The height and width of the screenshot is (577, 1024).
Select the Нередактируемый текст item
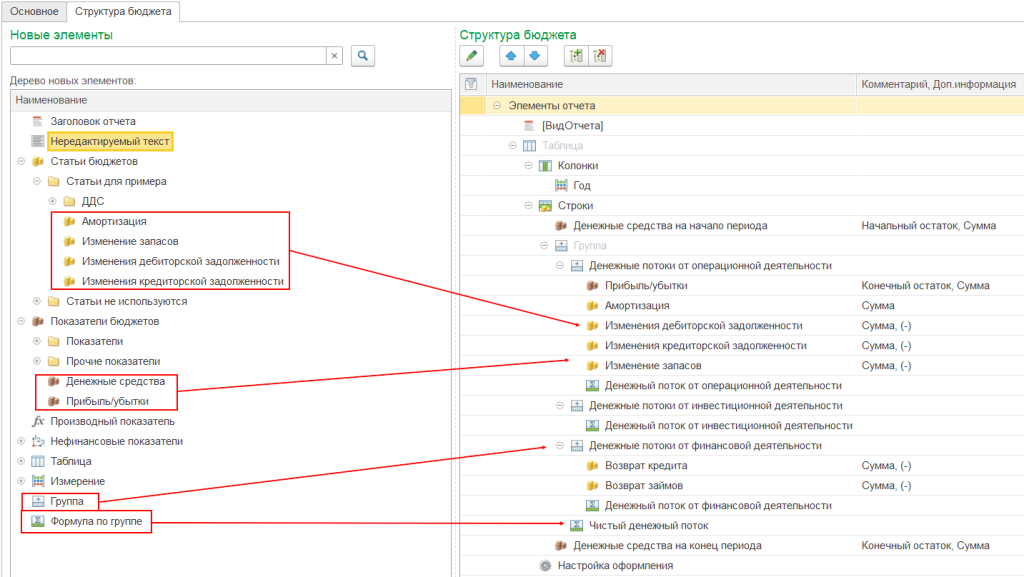pyautogui.click(x=110, y=141)
